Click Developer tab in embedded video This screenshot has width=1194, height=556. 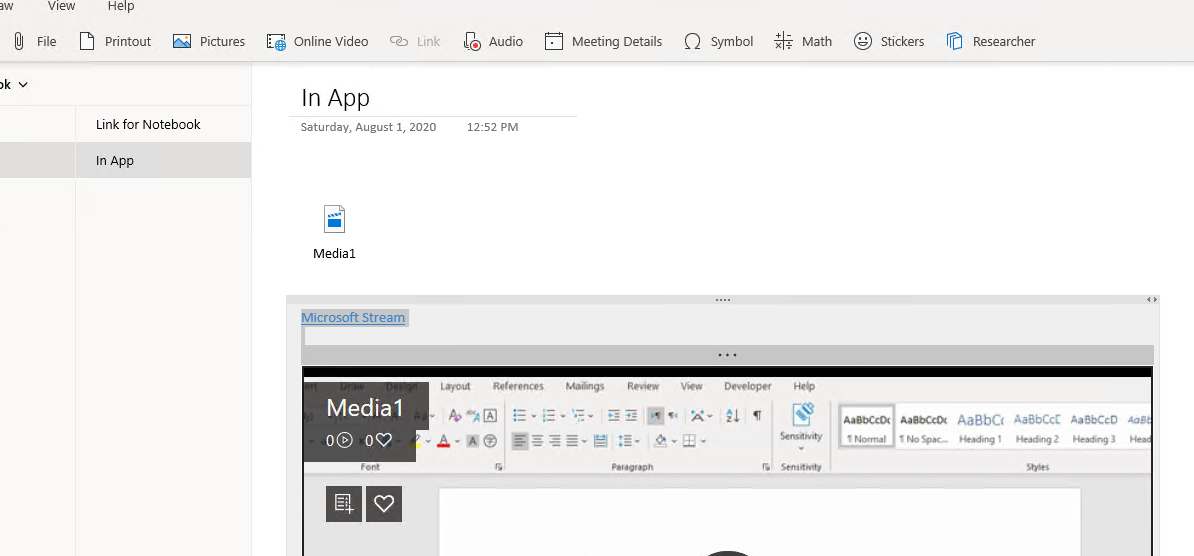pyautogui.click(x=748, y=386)
